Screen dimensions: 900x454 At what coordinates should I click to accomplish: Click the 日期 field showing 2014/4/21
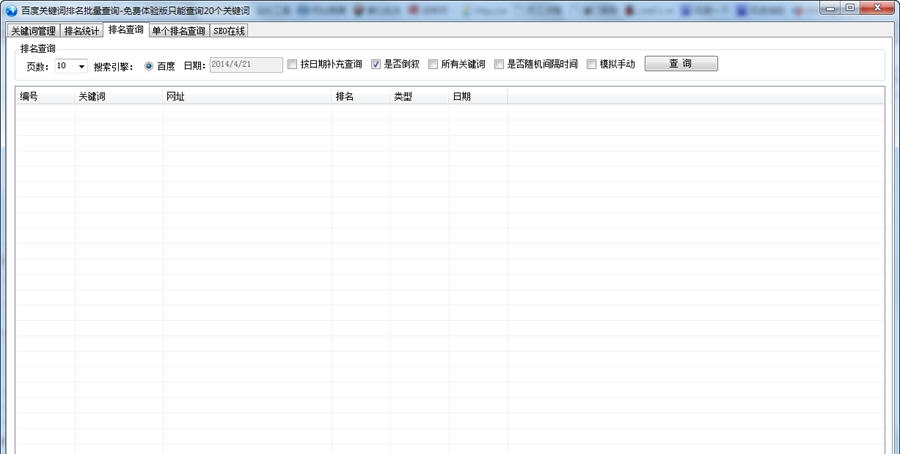[246, 65]
